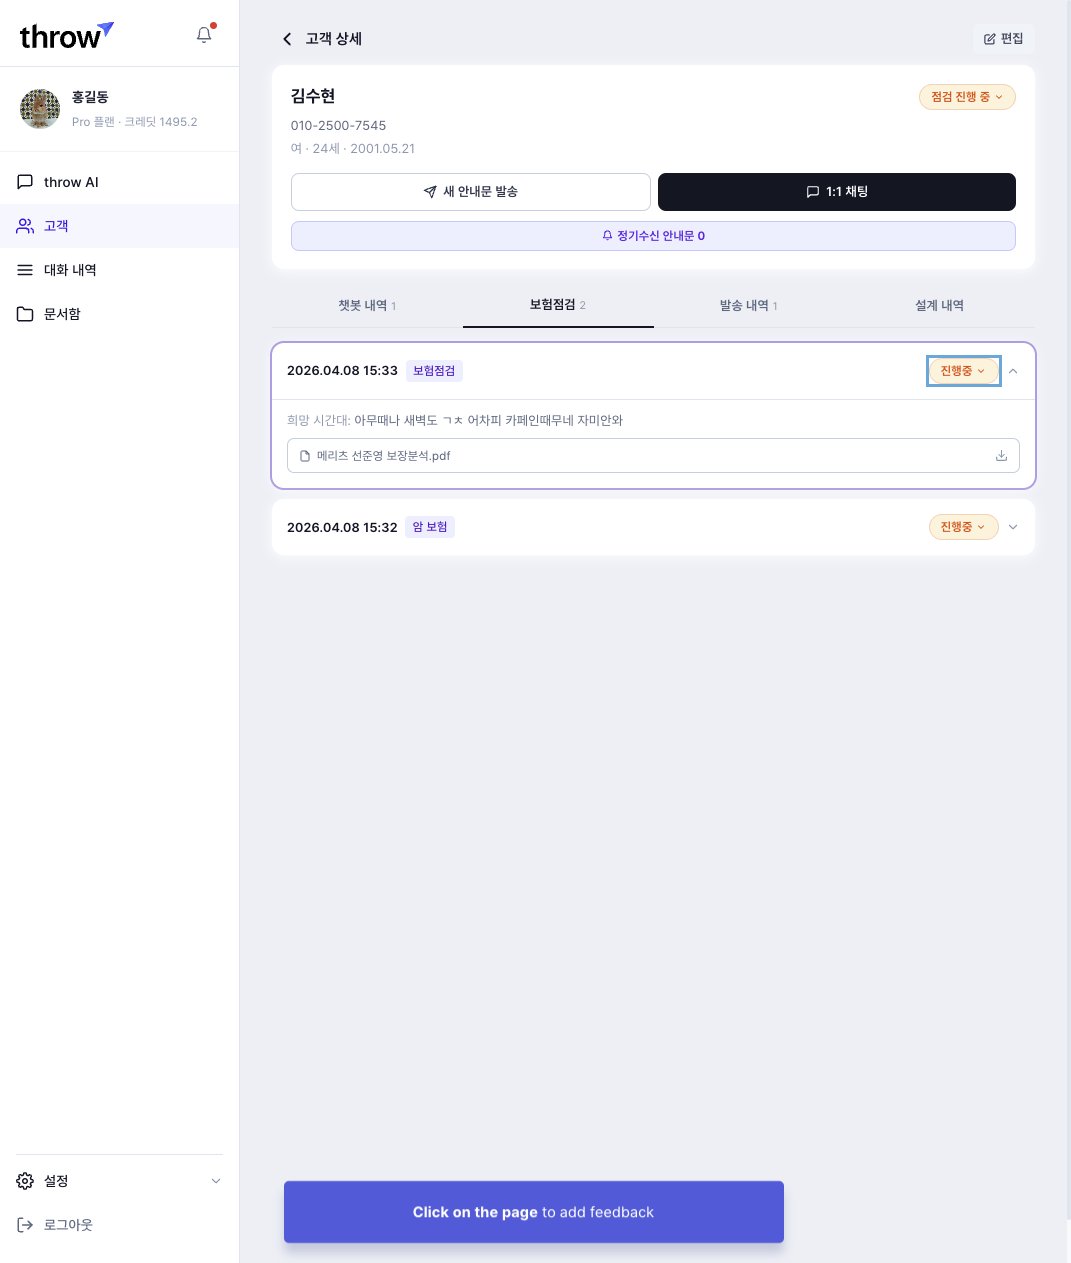Open the 대화 내역 menu item
This screenshot has width=1071, height=1263.
(x=69, y=270)
